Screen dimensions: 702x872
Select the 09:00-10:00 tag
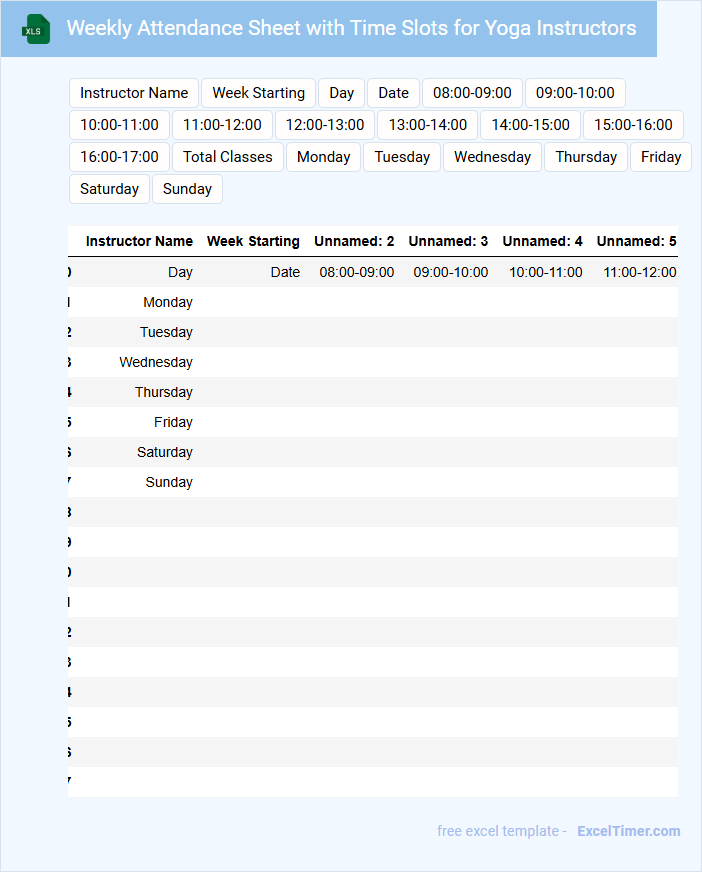(x=575, y=93)
